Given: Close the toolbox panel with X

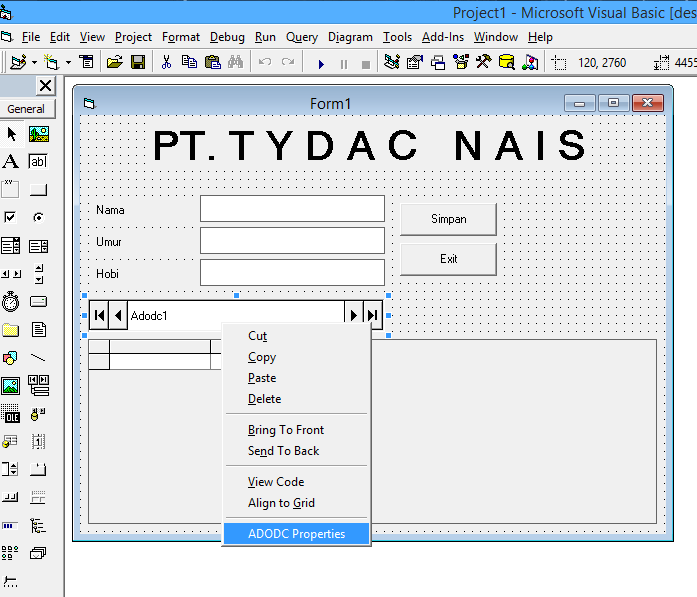Looking at the screenshot, I should click(x=45, y=85).
